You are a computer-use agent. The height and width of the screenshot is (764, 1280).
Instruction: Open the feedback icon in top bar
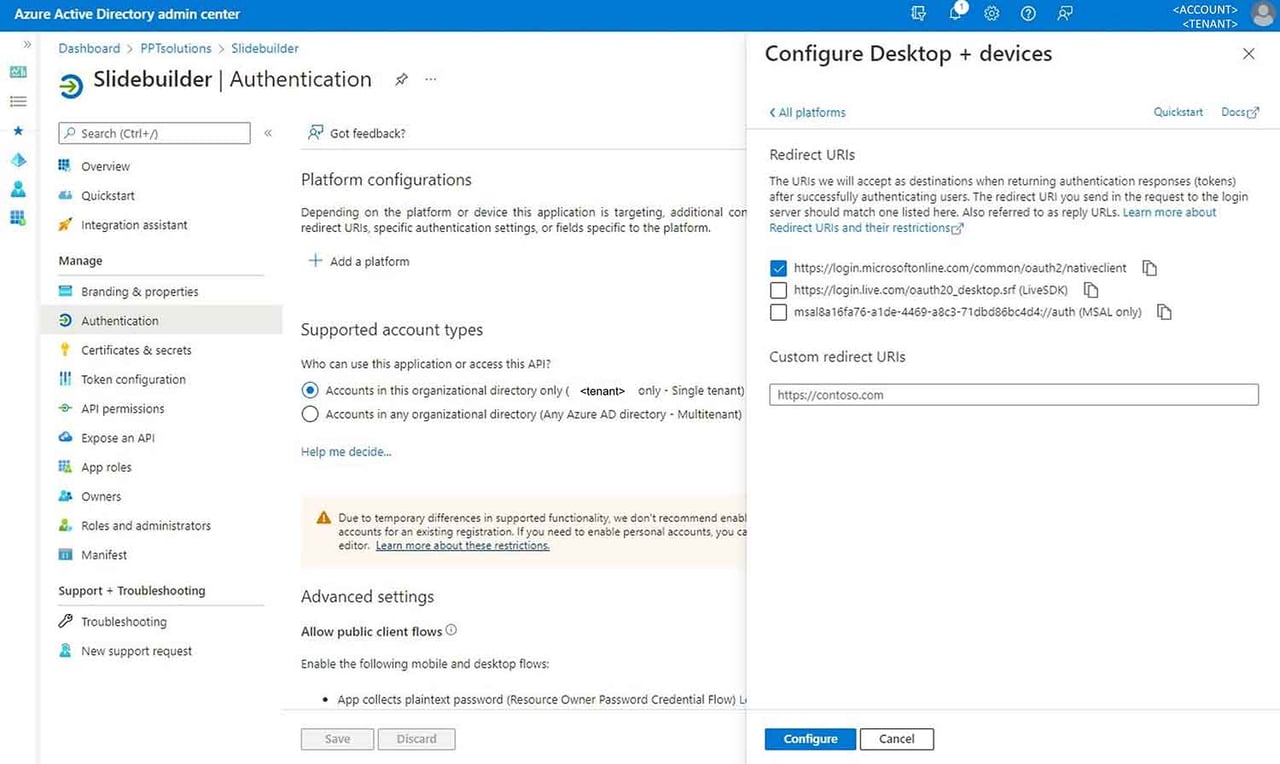coord(1065,14)
